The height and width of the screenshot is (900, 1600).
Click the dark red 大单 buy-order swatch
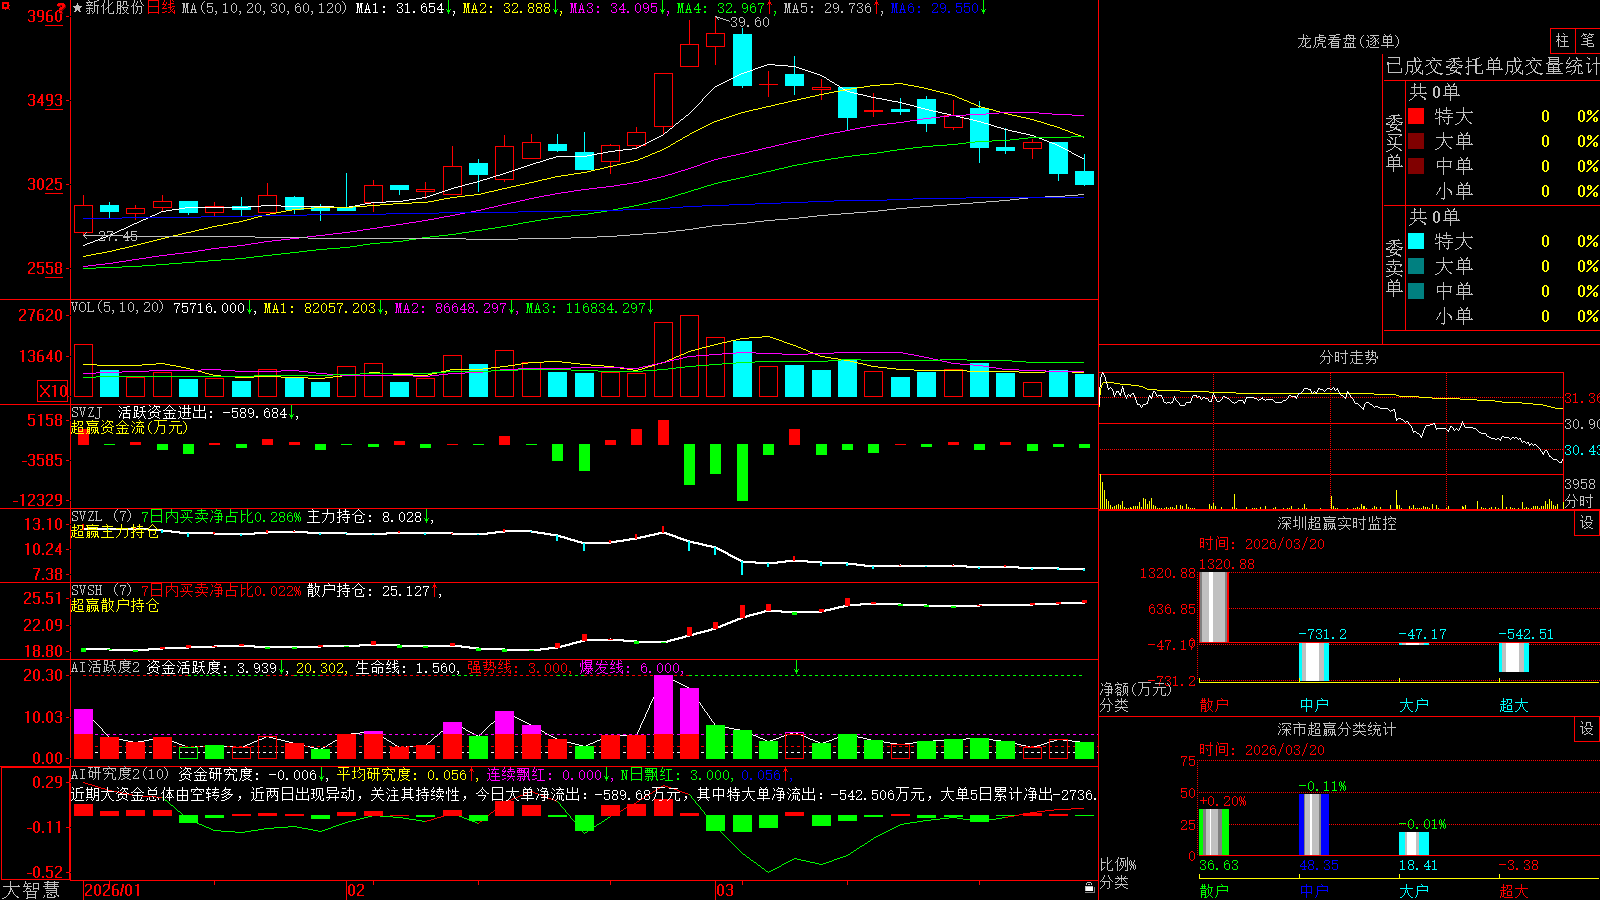pyautogui.click(x=1416, y=141)
